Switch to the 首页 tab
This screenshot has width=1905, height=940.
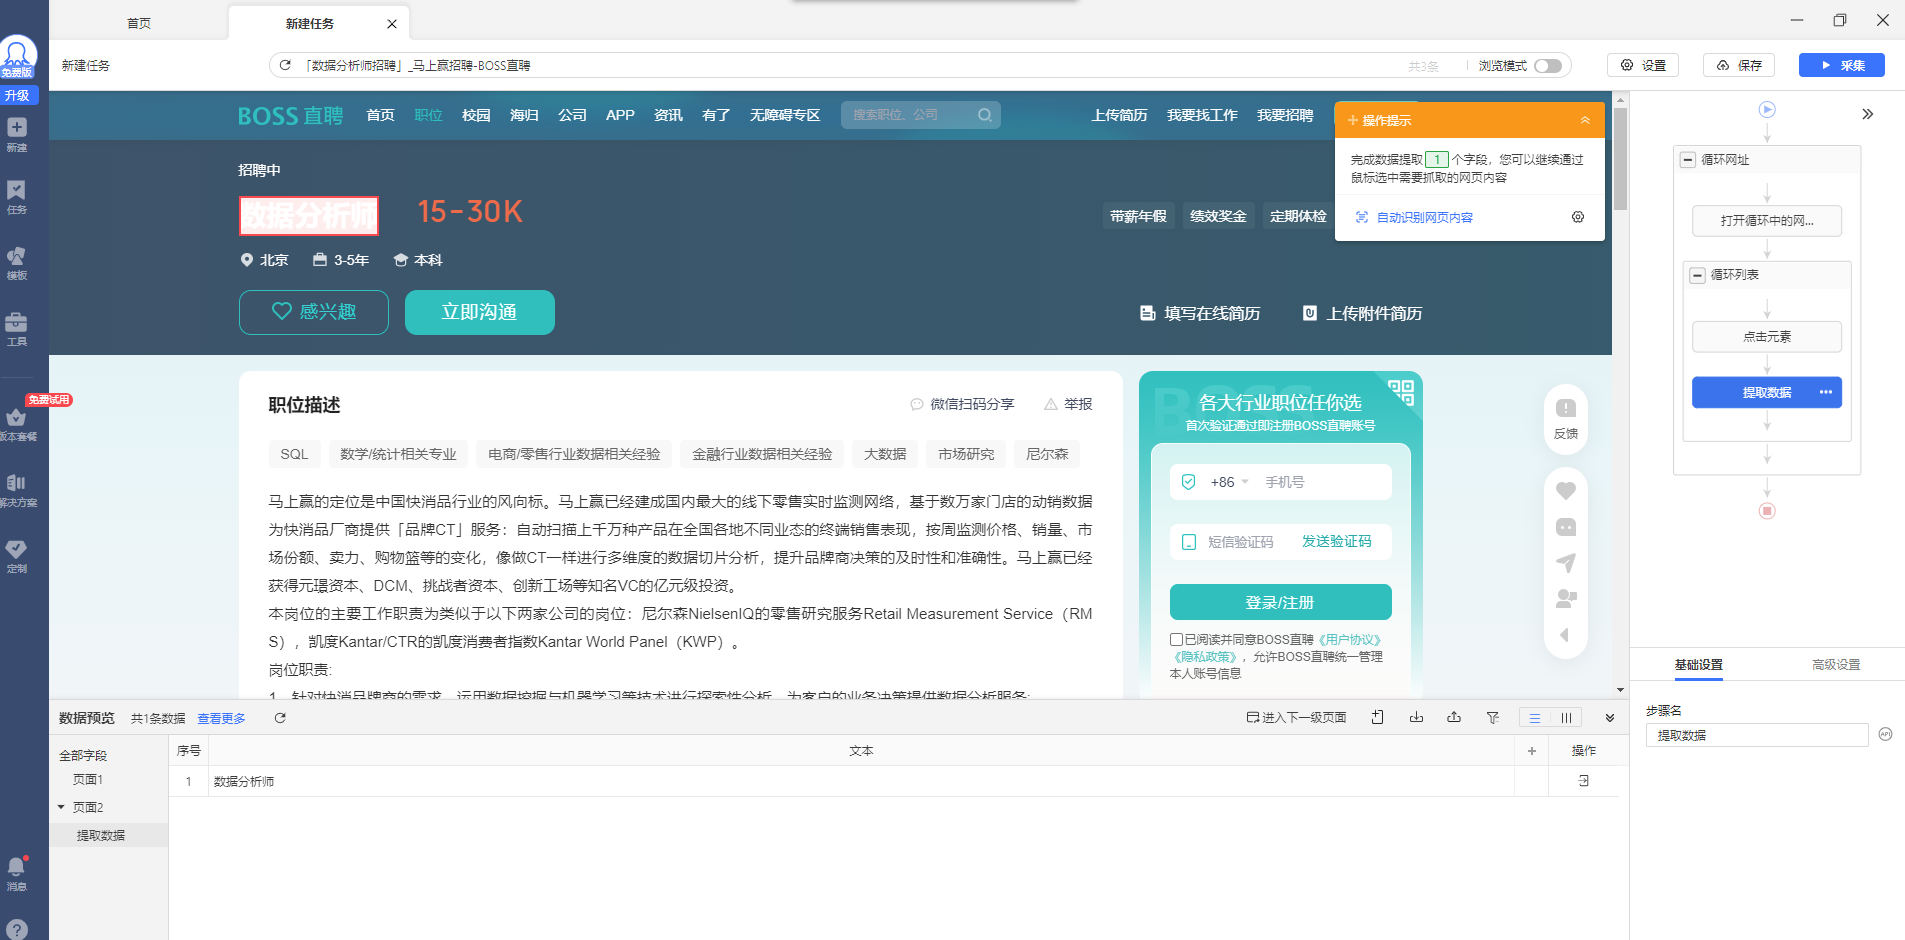click(x=139, y=23)
